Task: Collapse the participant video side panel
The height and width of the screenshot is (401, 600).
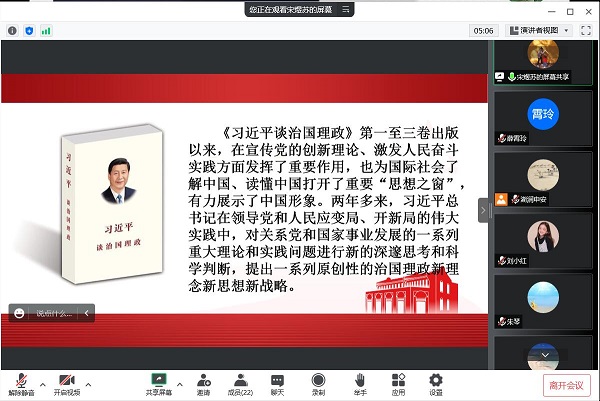Action: point(484,210)
